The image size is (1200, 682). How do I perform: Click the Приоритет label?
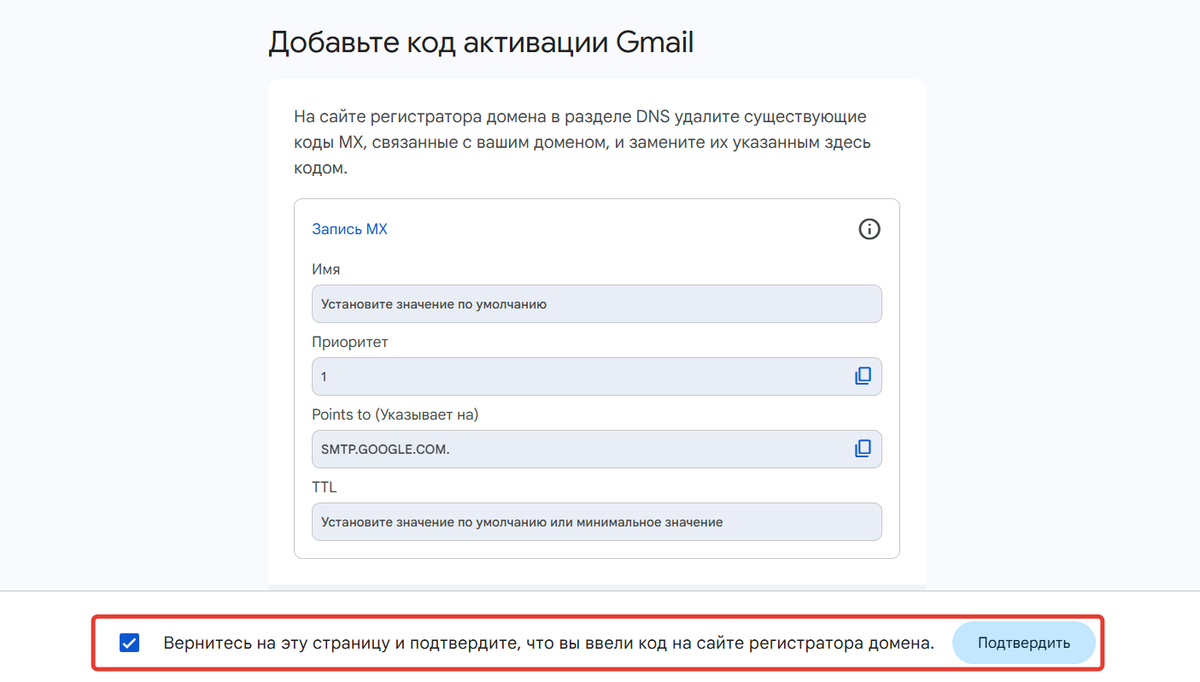[x=350, y=342]
